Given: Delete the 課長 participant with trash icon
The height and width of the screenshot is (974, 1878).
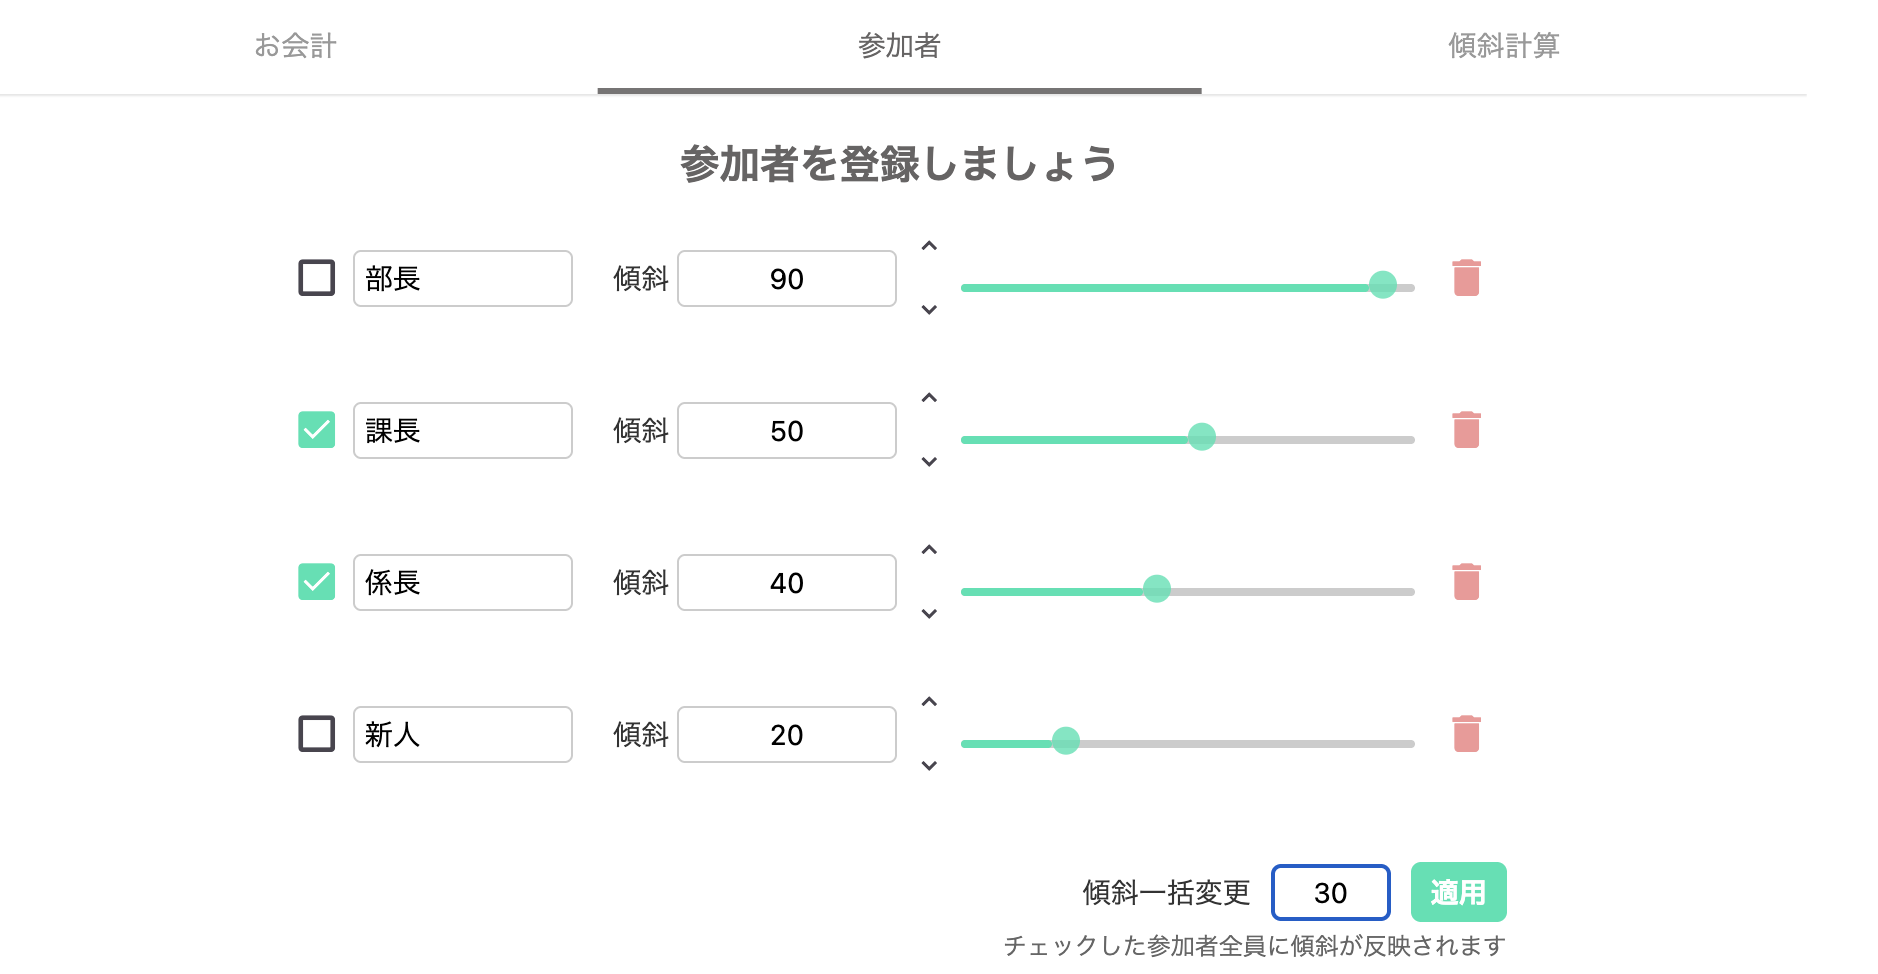Looking at the screenshot, I should pyautogui.click(x=1466, y=430).
